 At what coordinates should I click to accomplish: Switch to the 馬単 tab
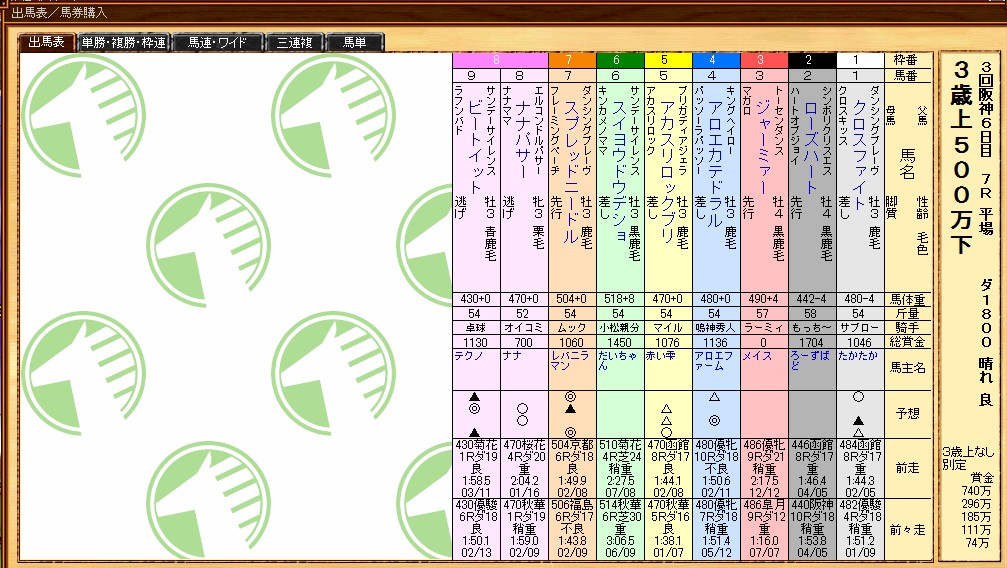[355, 42]
